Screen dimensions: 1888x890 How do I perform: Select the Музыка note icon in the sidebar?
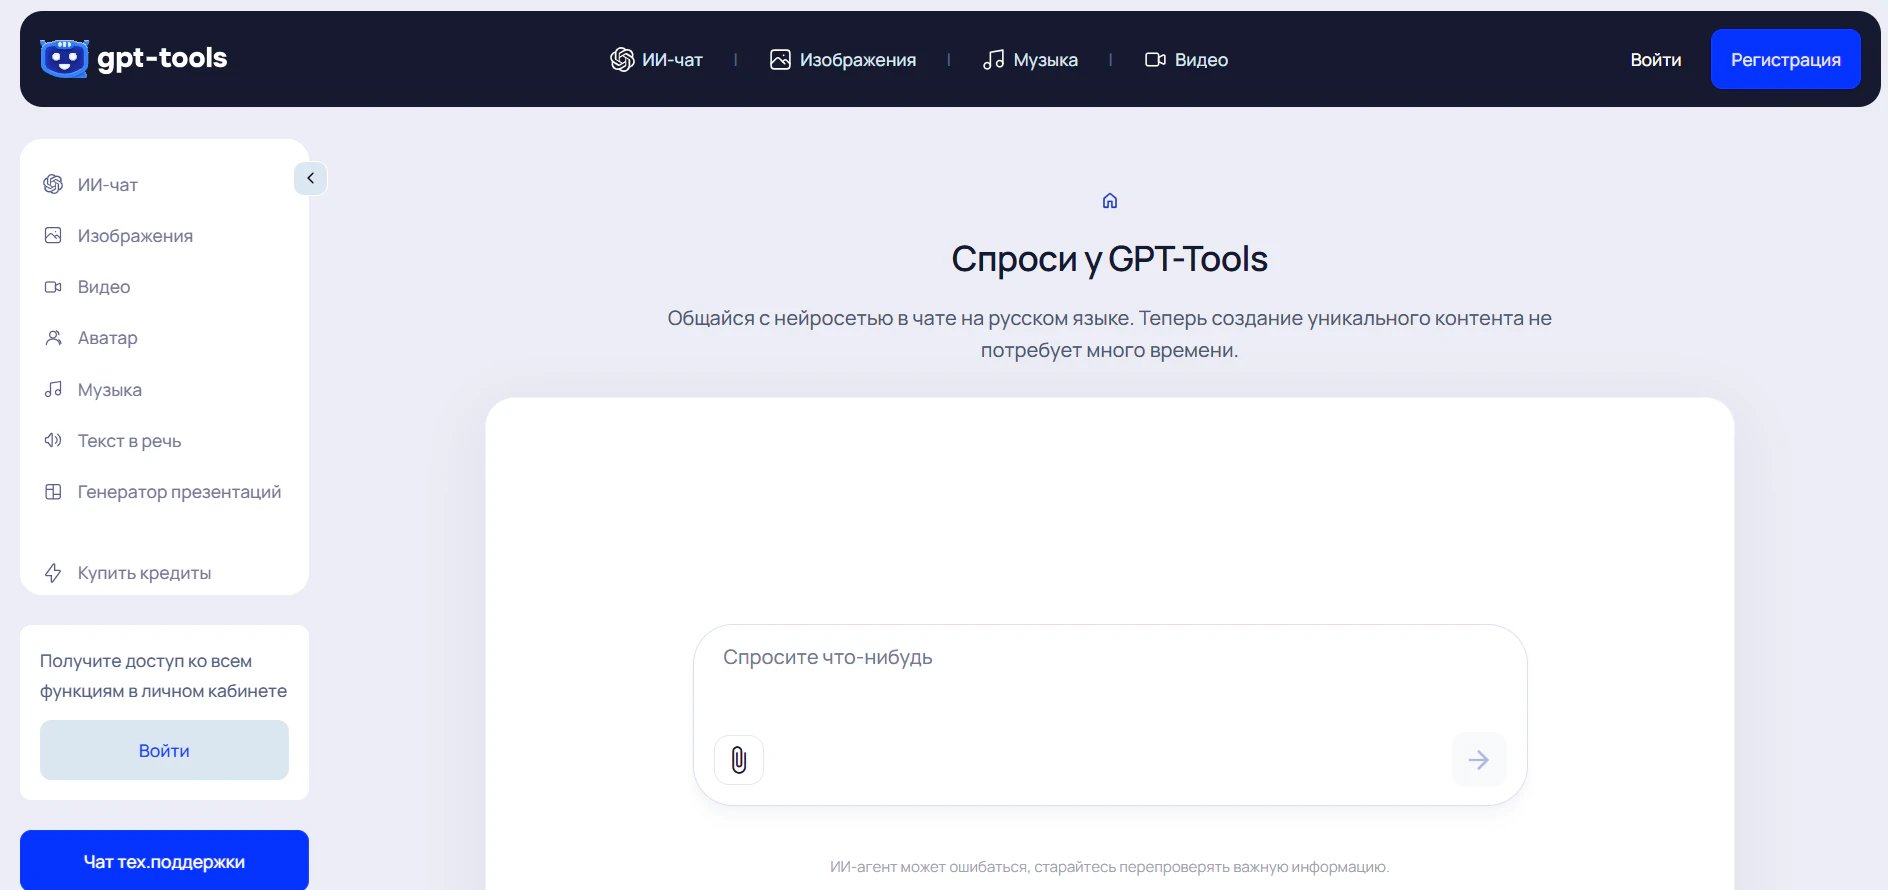[53, 389]
